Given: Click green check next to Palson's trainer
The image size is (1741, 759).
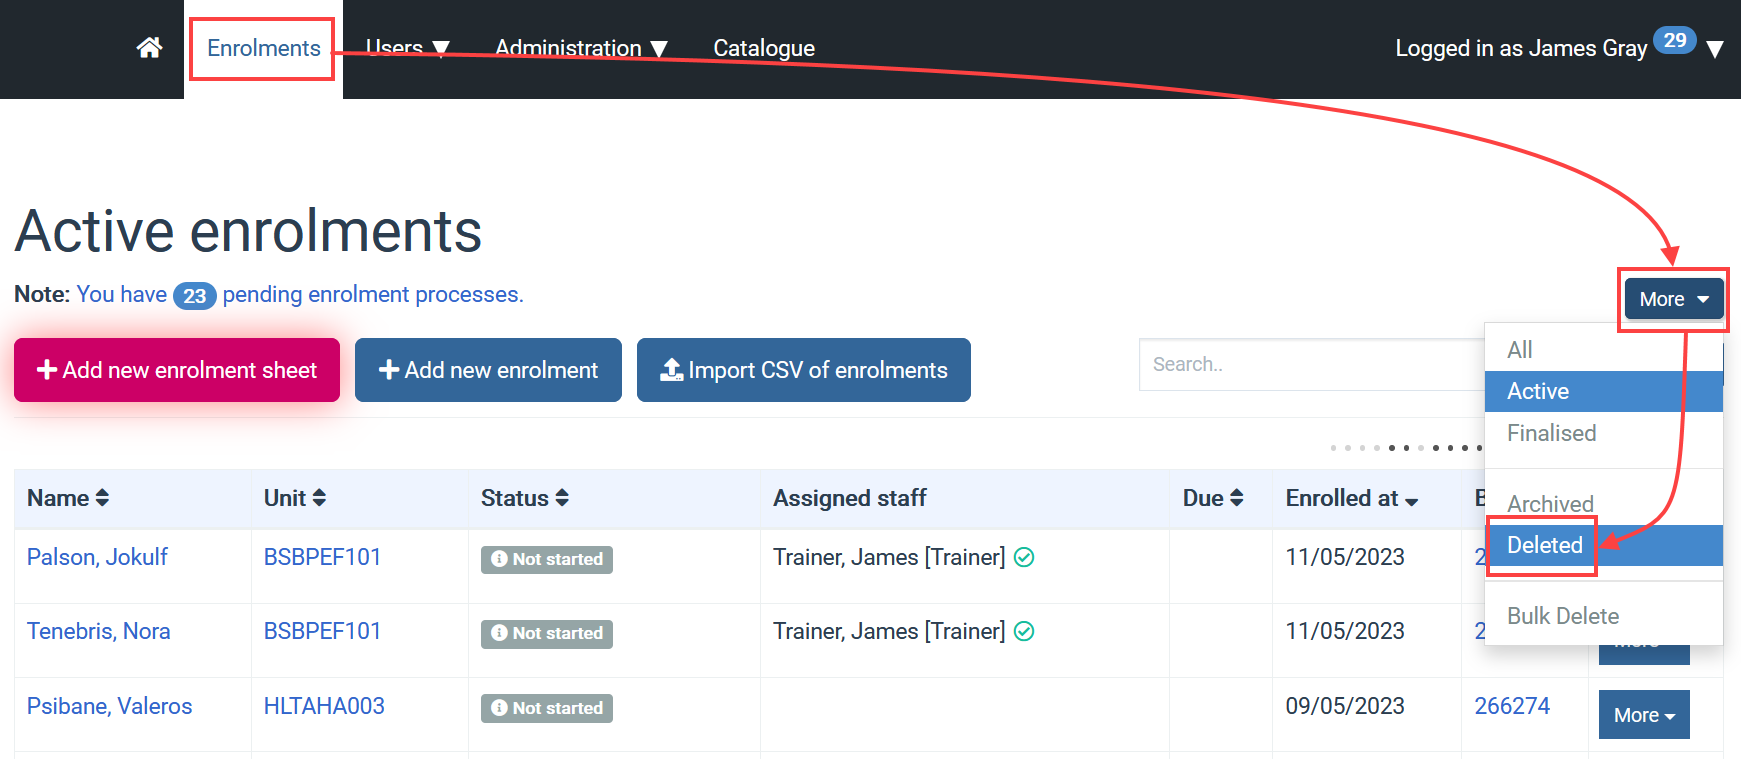Looking at the screenshot, I should [x=1024, y=558].
